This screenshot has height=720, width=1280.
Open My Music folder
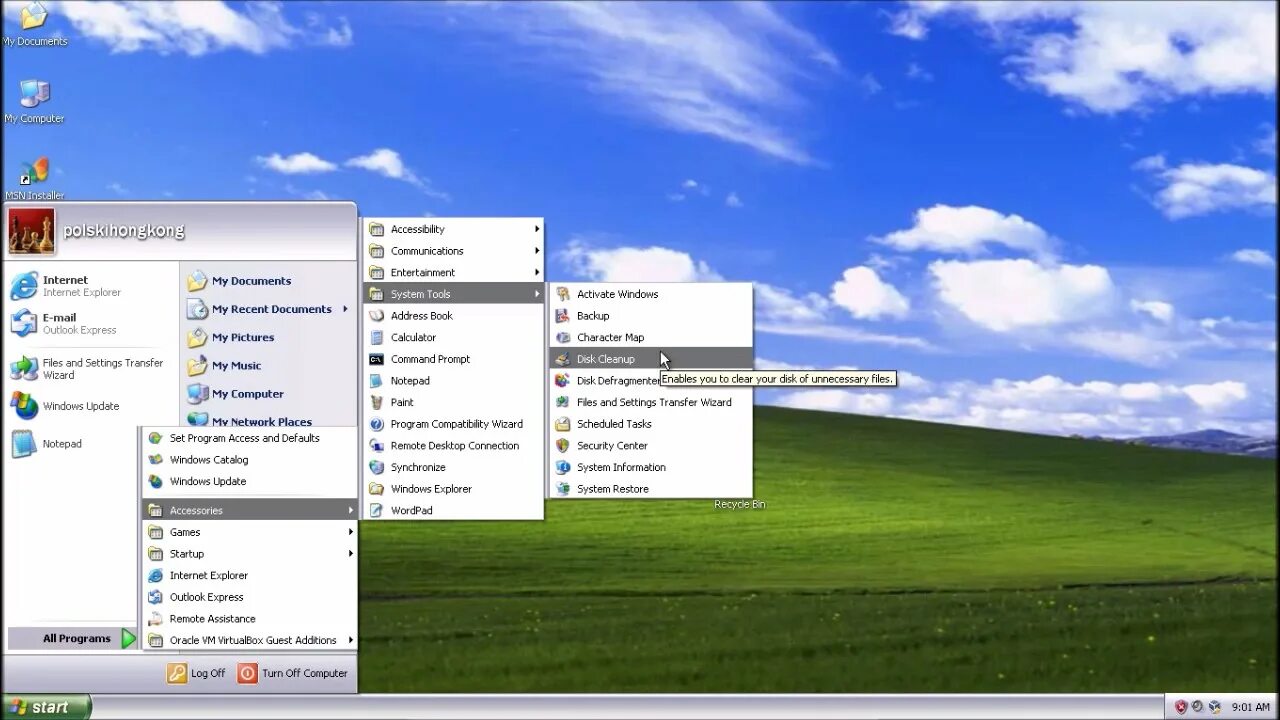(x=268, y=365)
